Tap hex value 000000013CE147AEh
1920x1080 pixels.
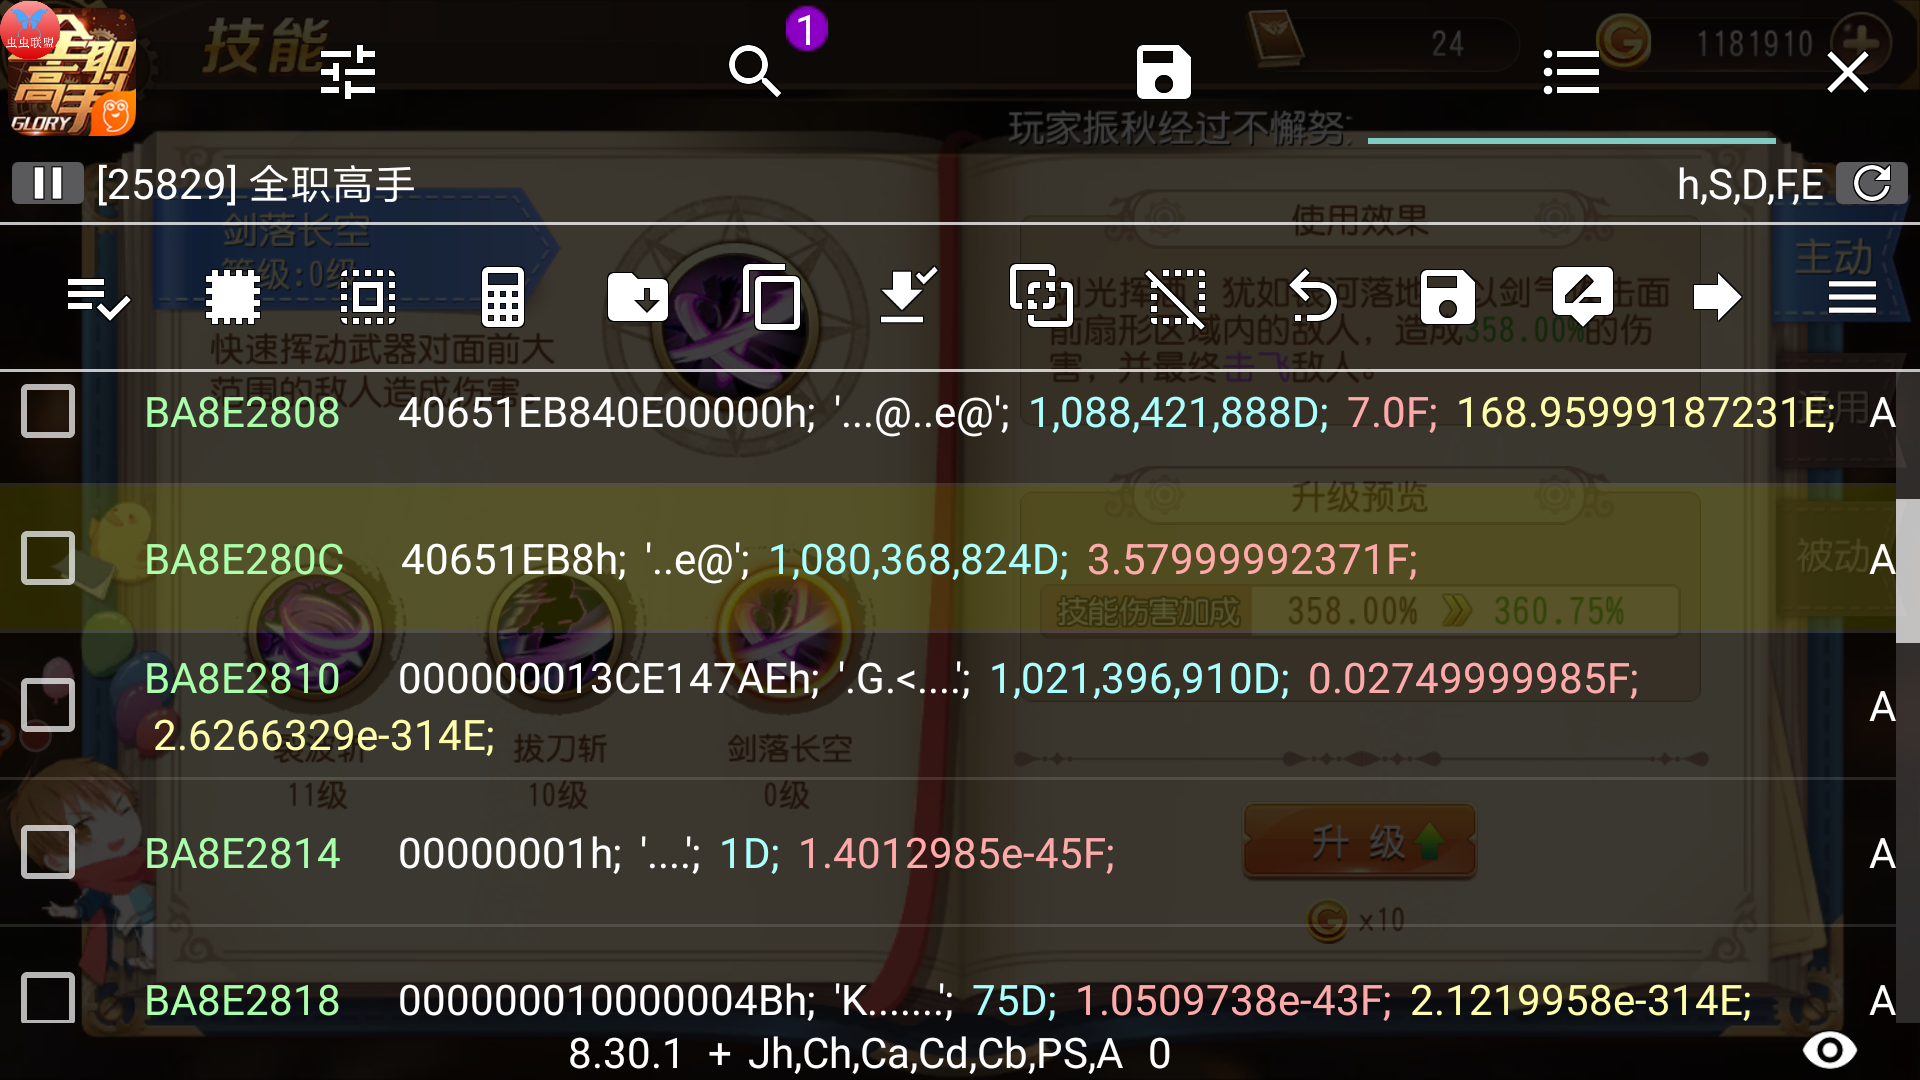click(608, 679)
